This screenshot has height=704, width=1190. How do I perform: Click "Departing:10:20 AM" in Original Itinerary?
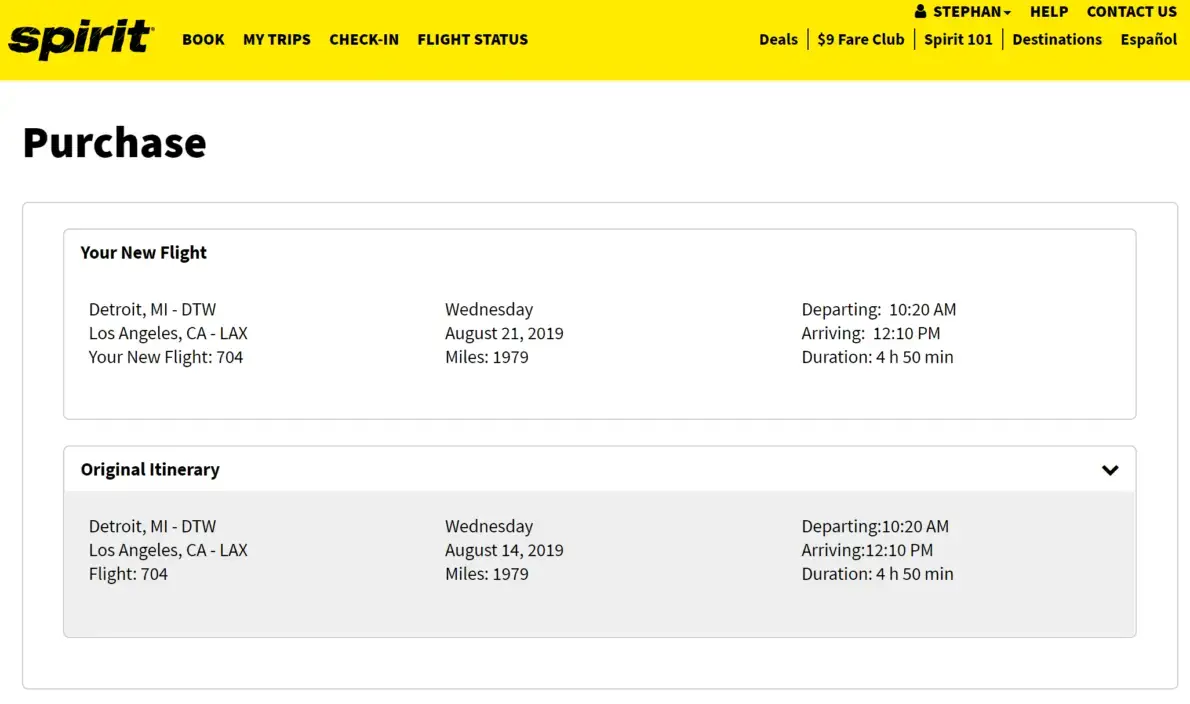pyautogui.click(x=875, y=526)
